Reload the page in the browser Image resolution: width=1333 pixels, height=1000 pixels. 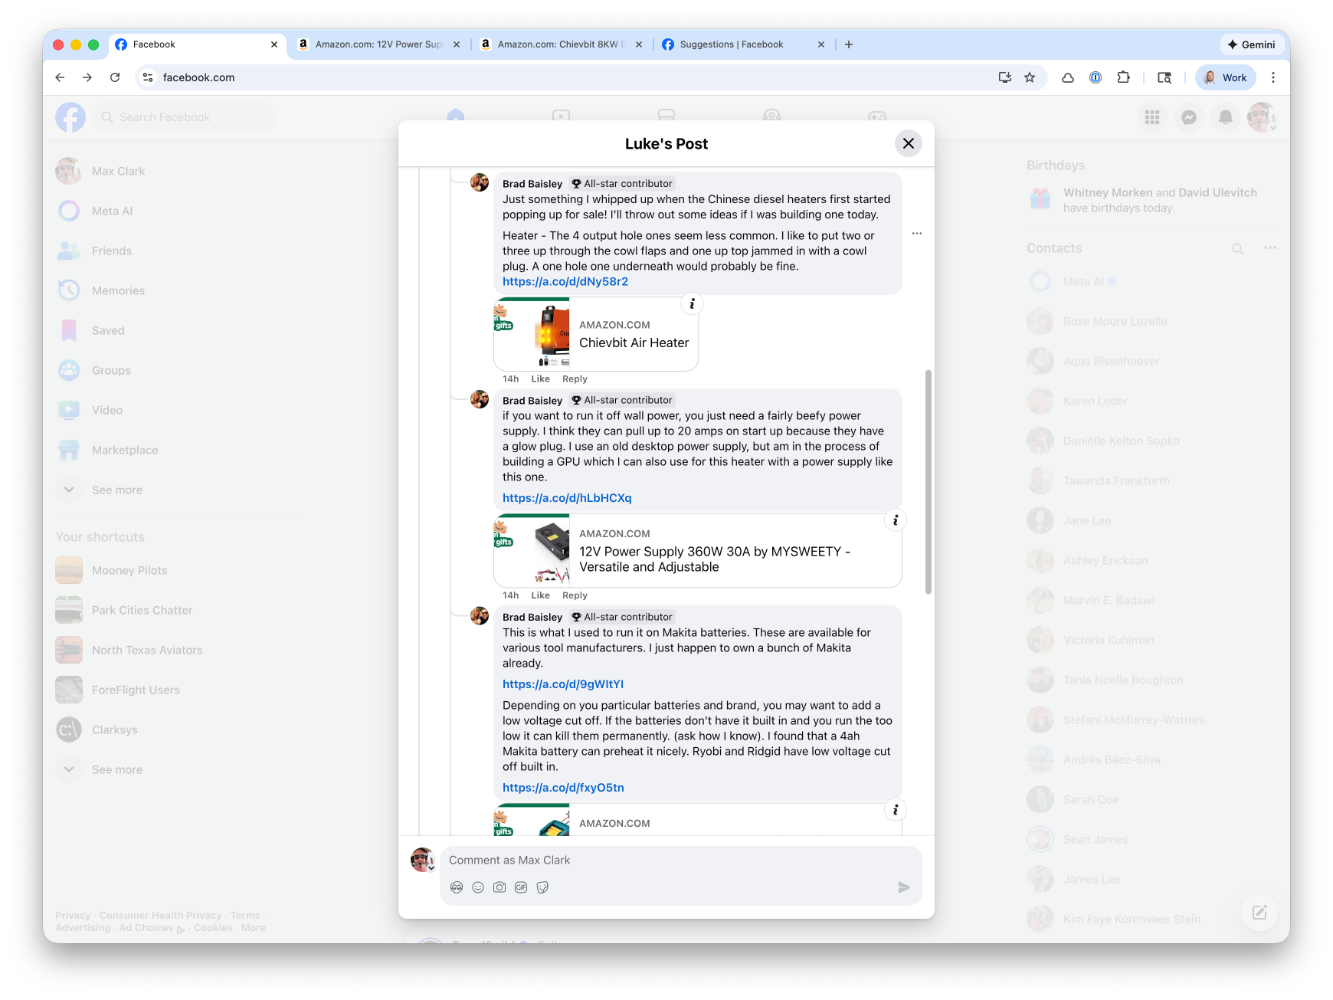(115, 77)
